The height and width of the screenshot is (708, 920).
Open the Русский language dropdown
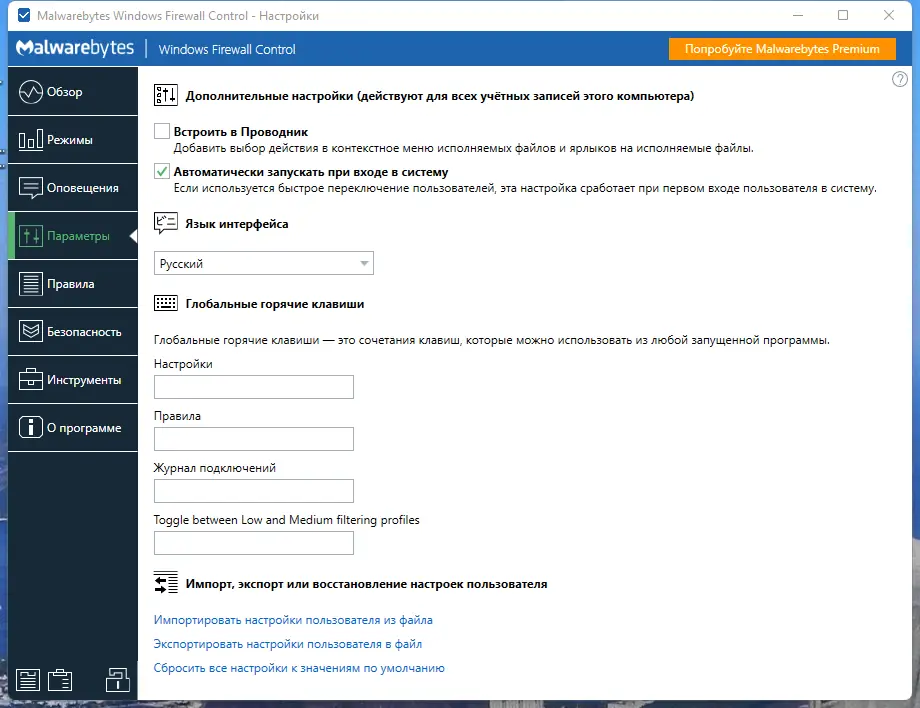click(x=263, y=263)
